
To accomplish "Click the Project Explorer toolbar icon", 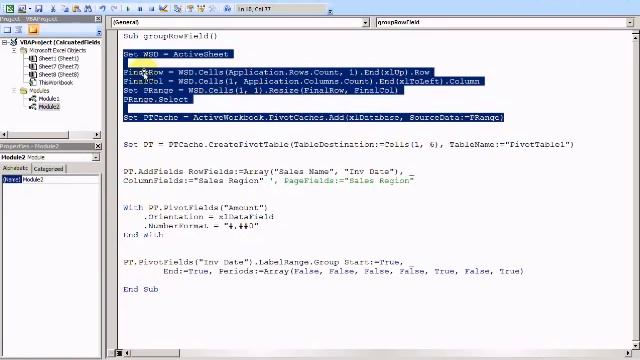I will click(x=178, y=8).
